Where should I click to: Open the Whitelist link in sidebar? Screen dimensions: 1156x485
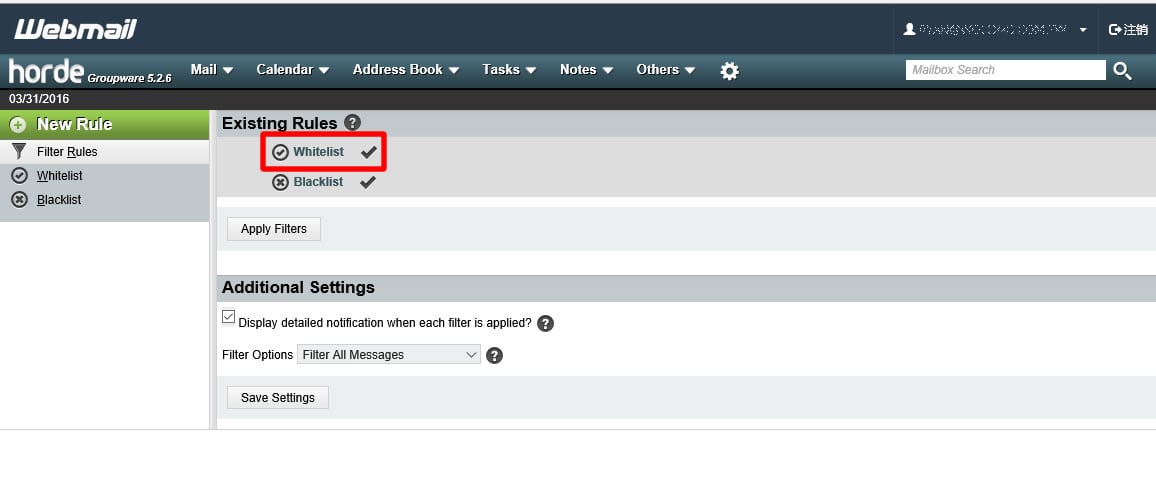click(x=59, y=176)
